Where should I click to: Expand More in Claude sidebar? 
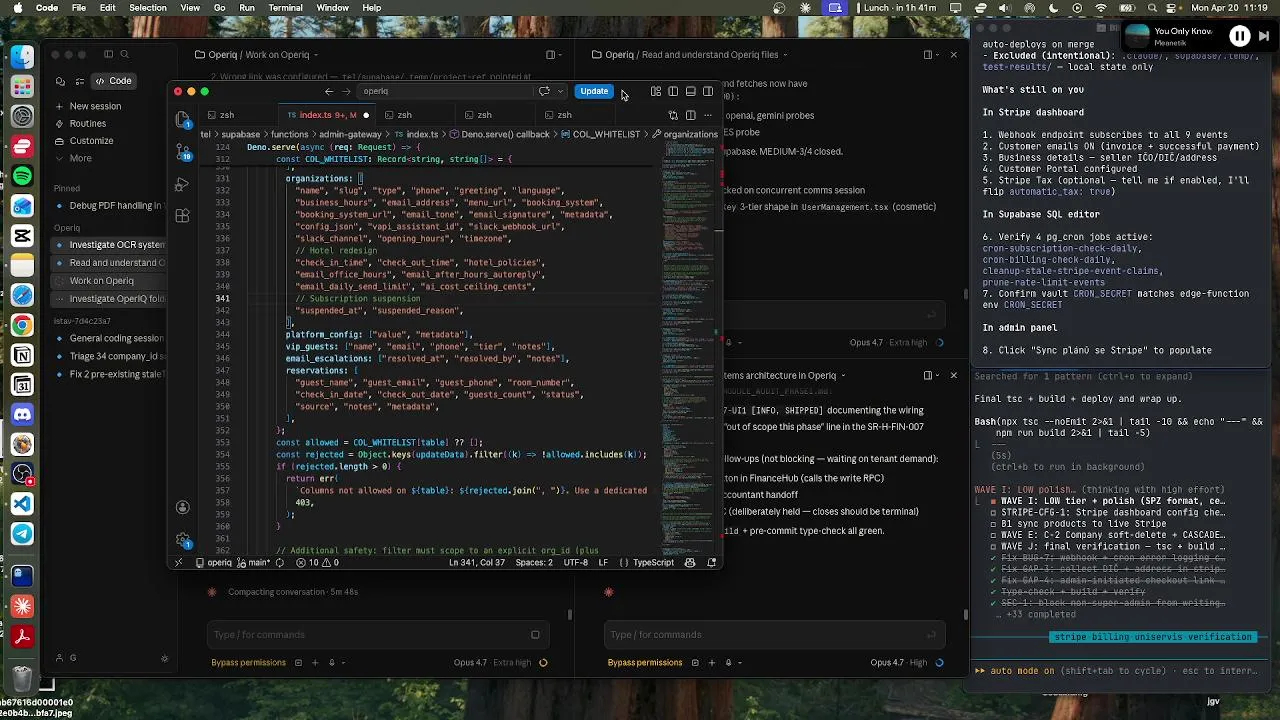click(80, 158)
